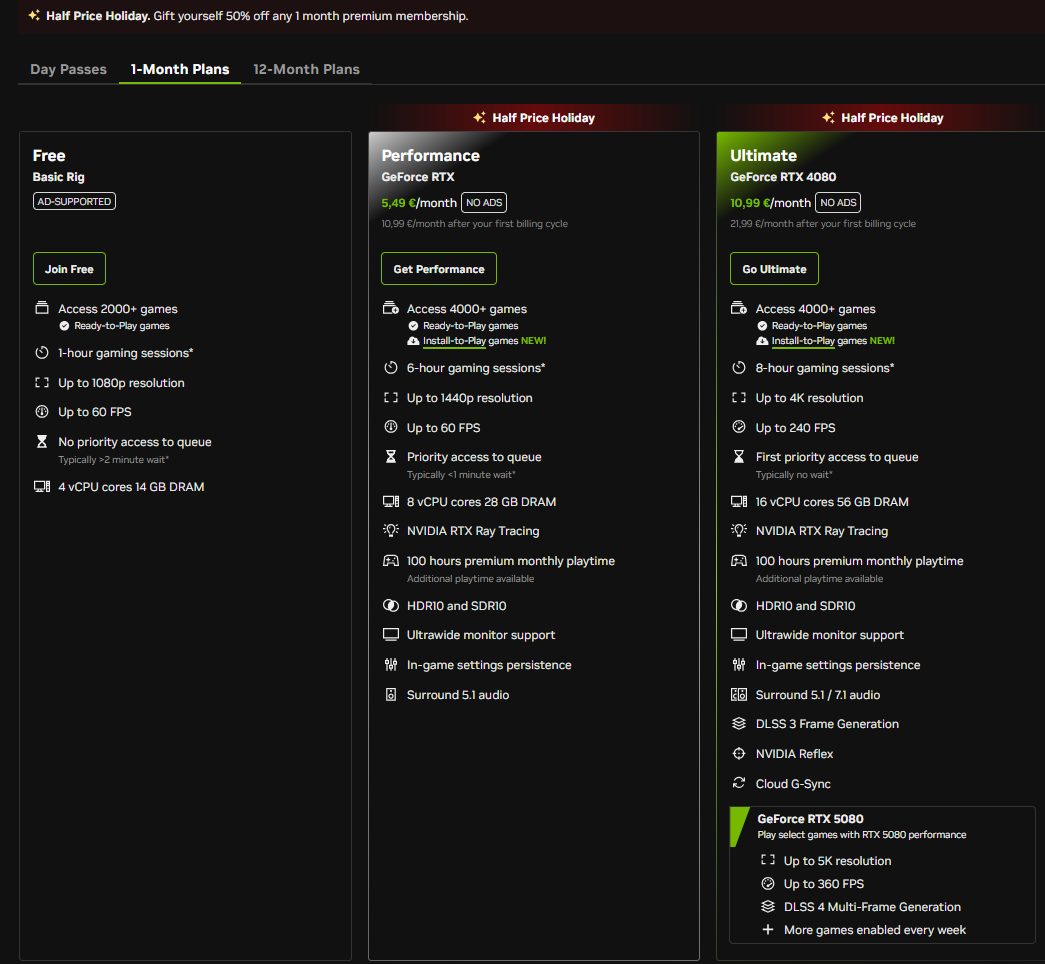Click the layers icon beside DLSS 3 Frame Generation

coord(739,724)
